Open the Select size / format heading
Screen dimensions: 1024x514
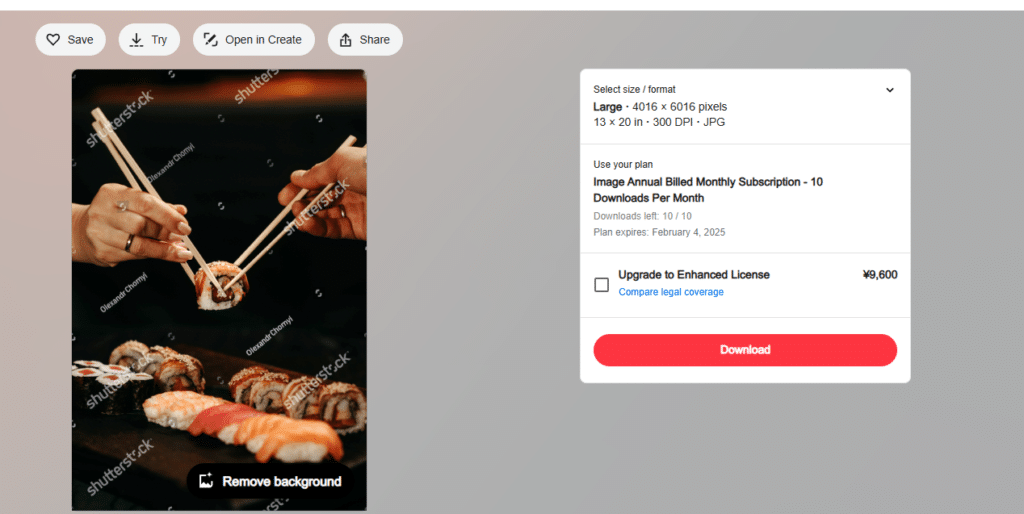[634, 89]
